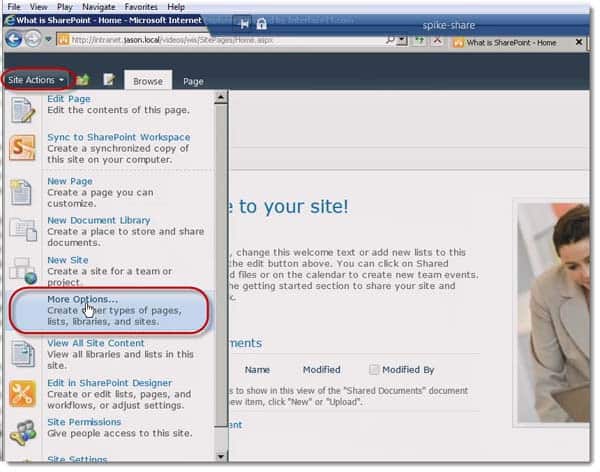Switch to the Page ribbon tab
This screenshot has width=600, height=472.
(x=193, y=81)
